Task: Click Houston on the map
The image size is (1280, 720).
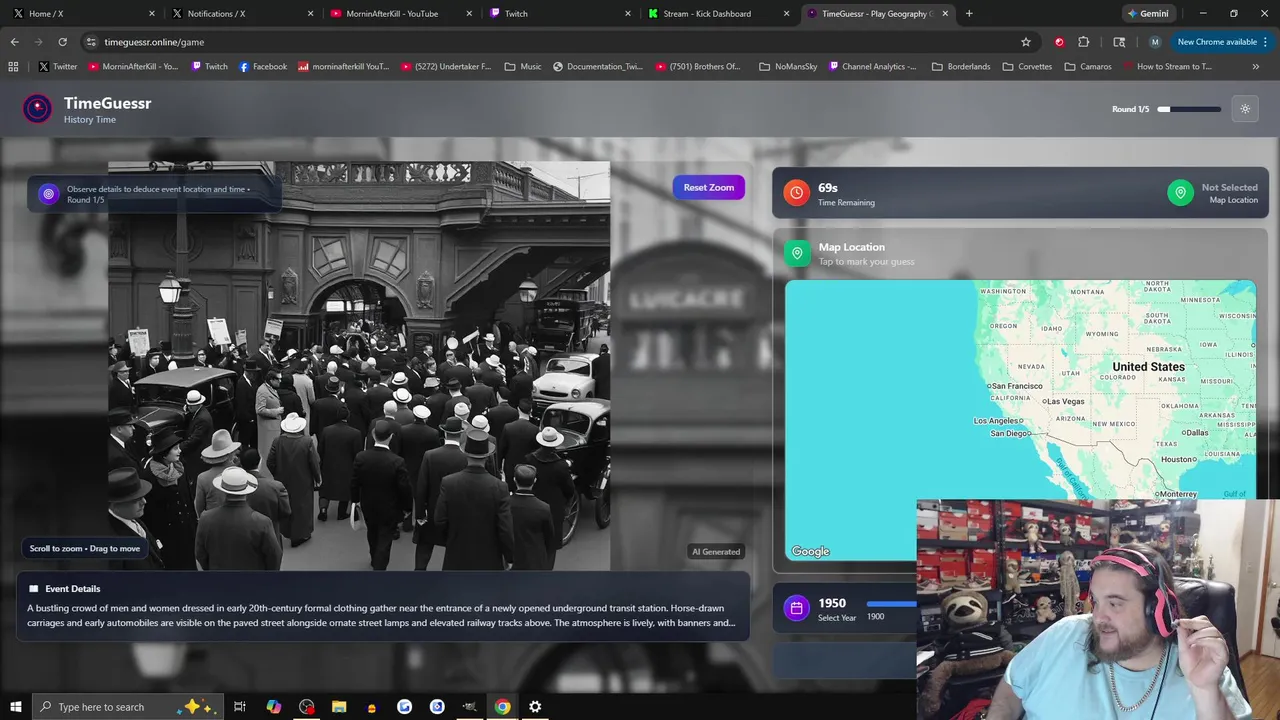Action: [x=1179, y=459]
